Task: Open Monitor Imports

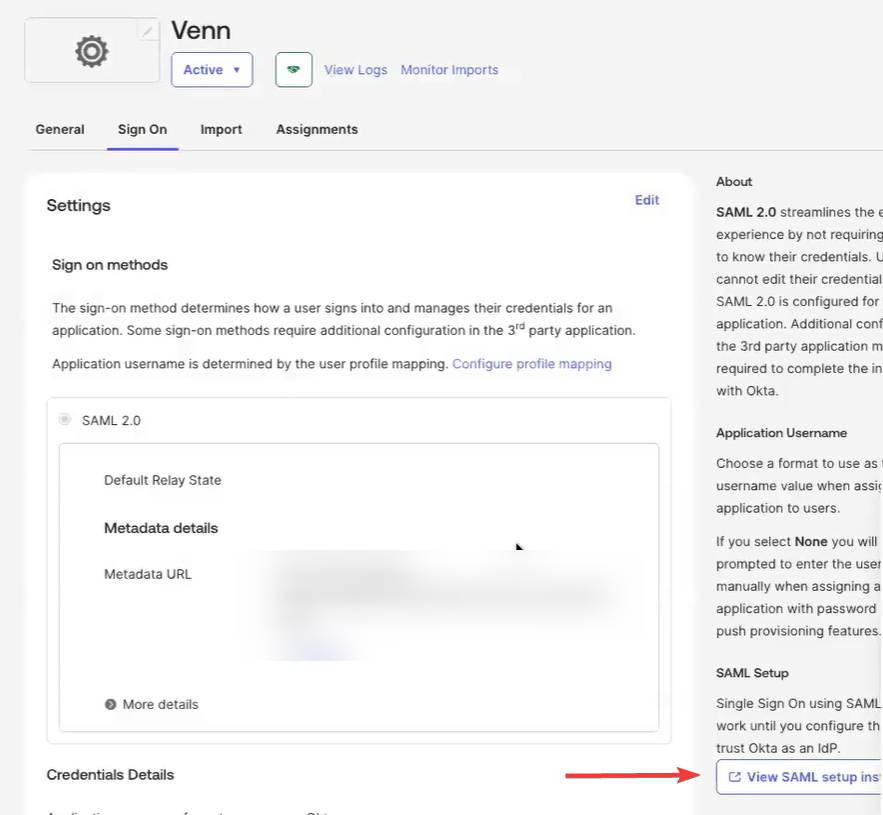Action: pyautogui.click(x=451, y=70)
